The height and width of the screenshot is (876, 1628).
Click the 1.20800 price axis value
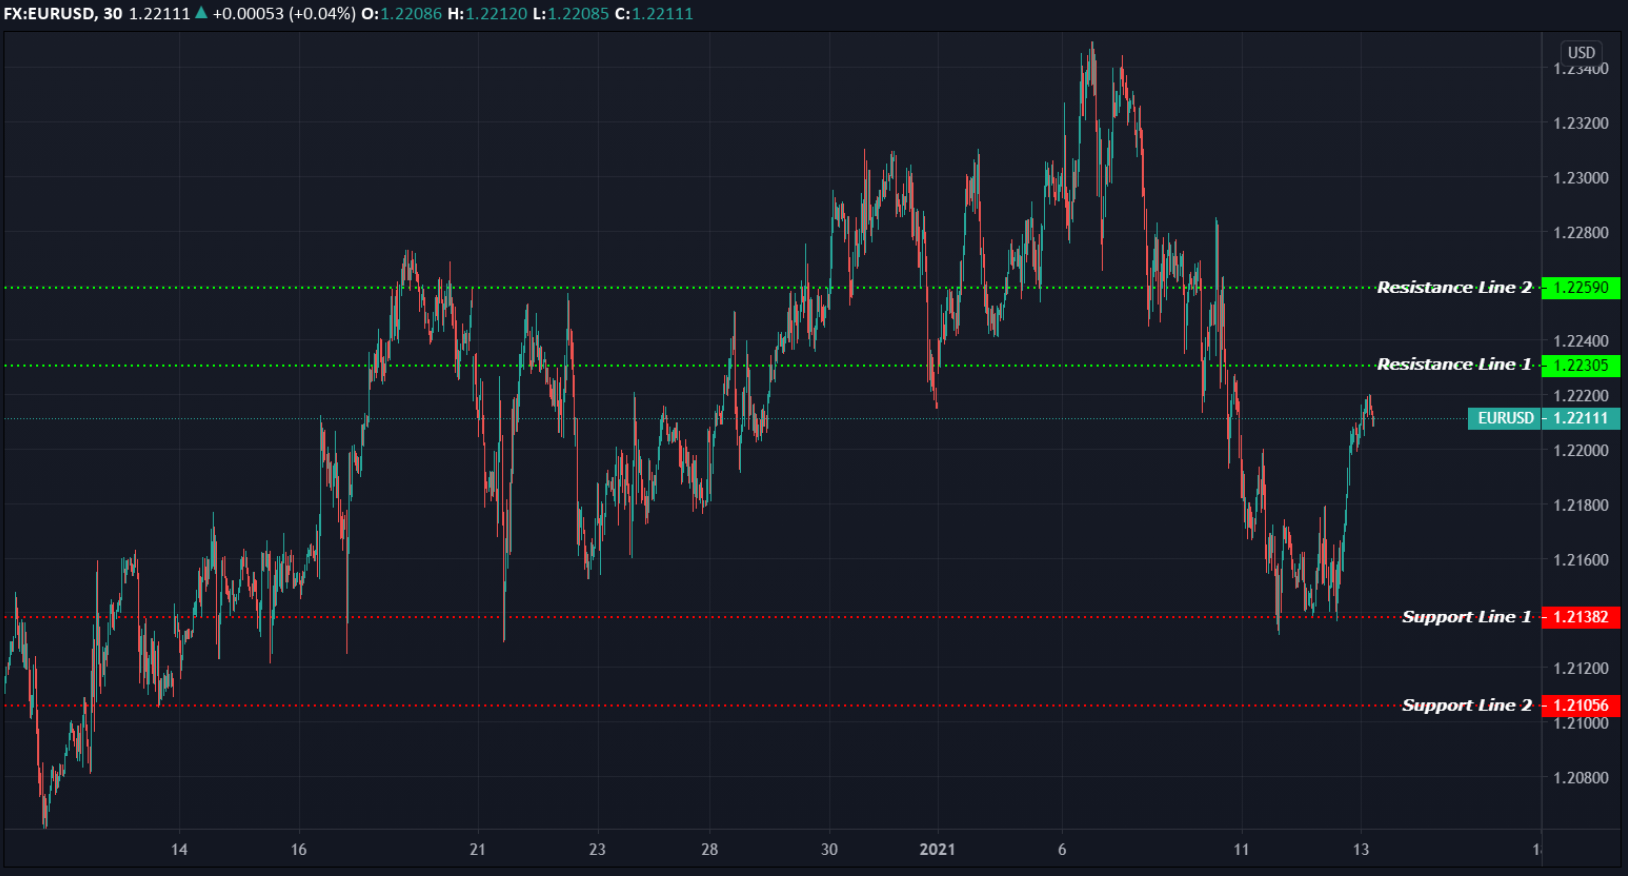[1581, 777]
